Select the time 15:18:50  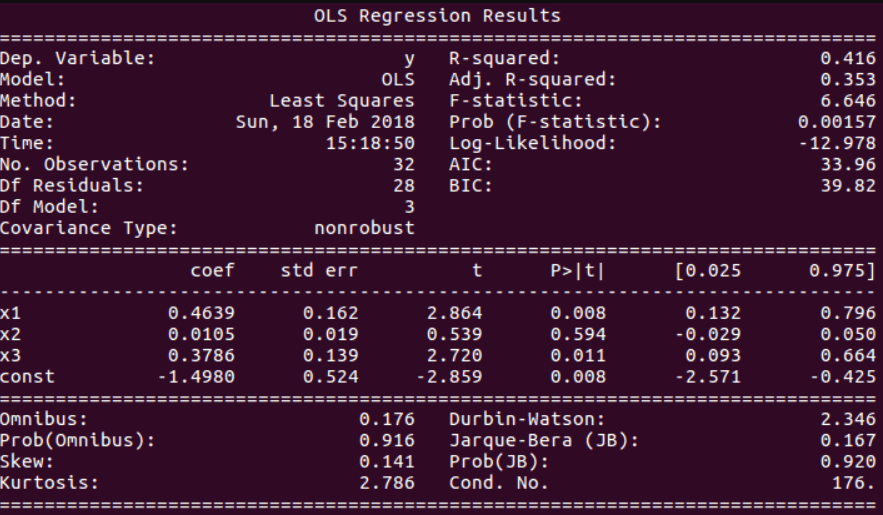[x=370, y=143]
